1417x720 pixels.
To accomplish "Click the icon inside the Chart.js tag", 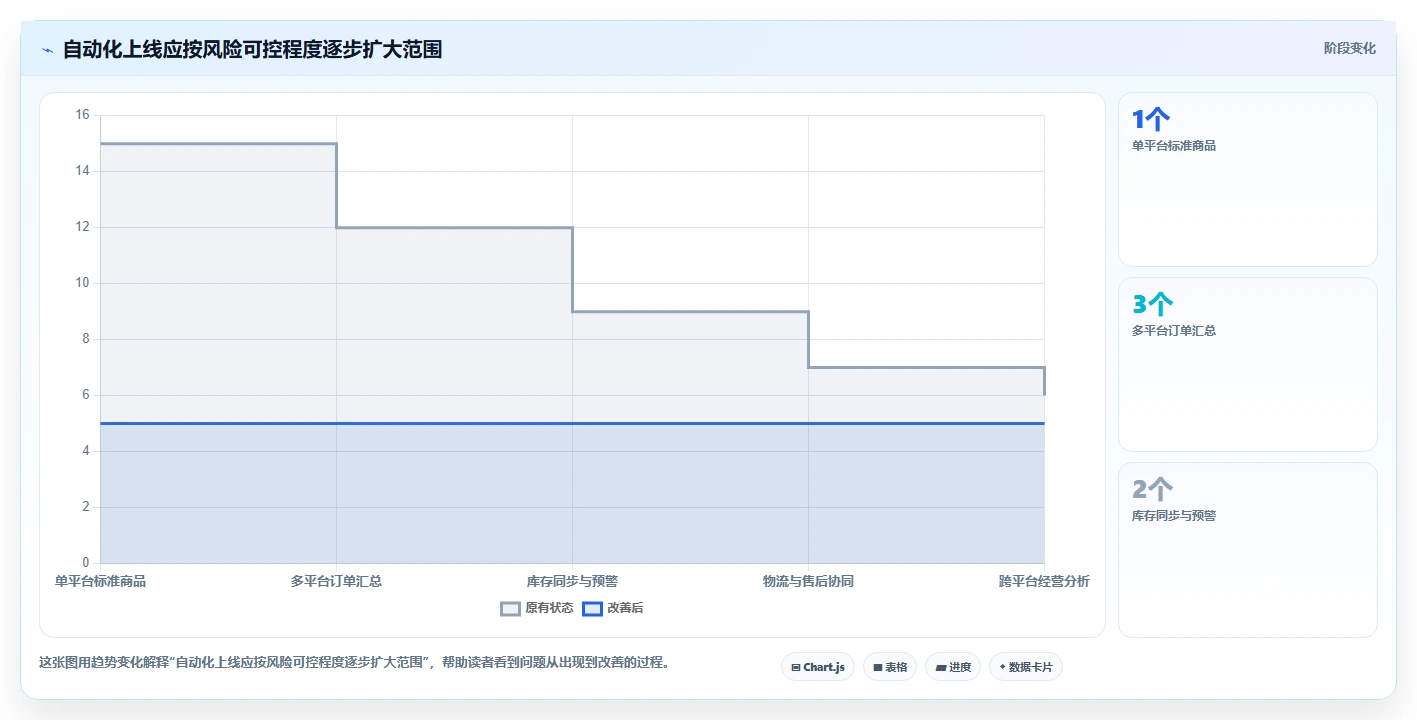I will [796, 667].
